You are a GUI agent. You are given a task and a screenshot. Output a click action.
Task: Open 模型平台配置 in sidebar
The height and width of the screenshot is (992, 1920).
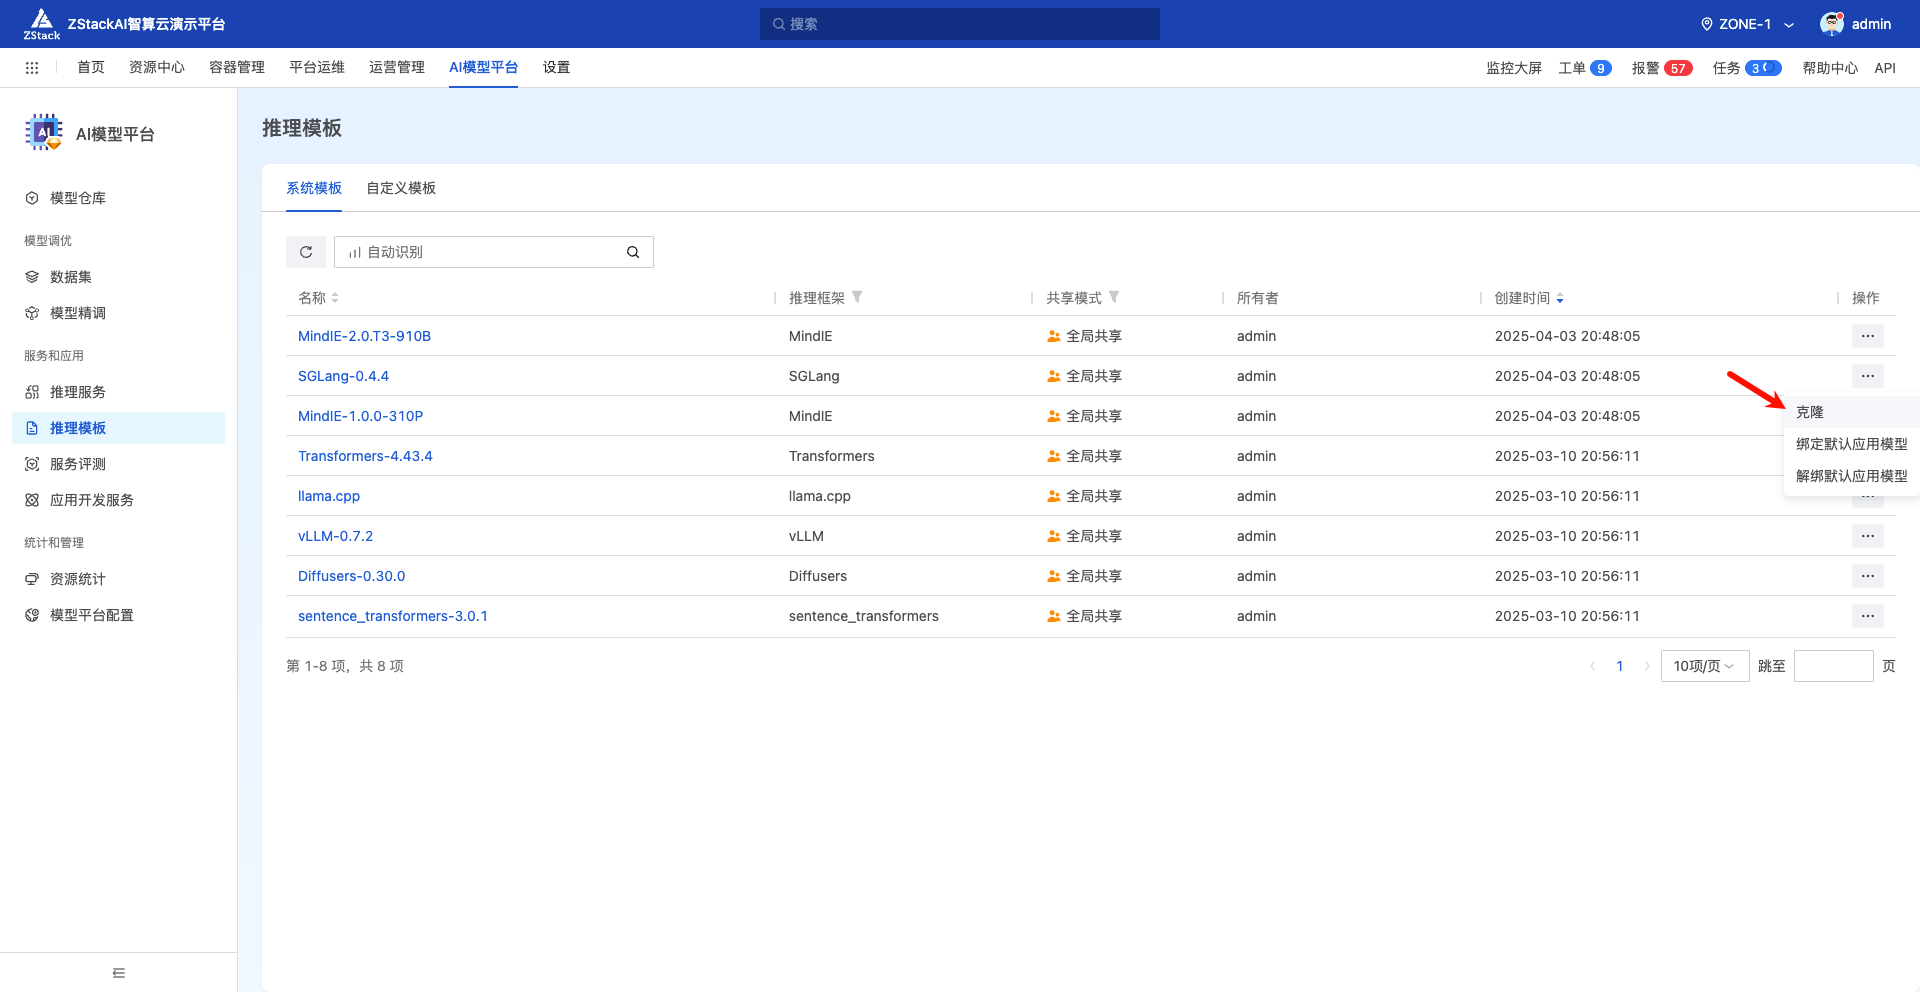(x=118, y=615)
